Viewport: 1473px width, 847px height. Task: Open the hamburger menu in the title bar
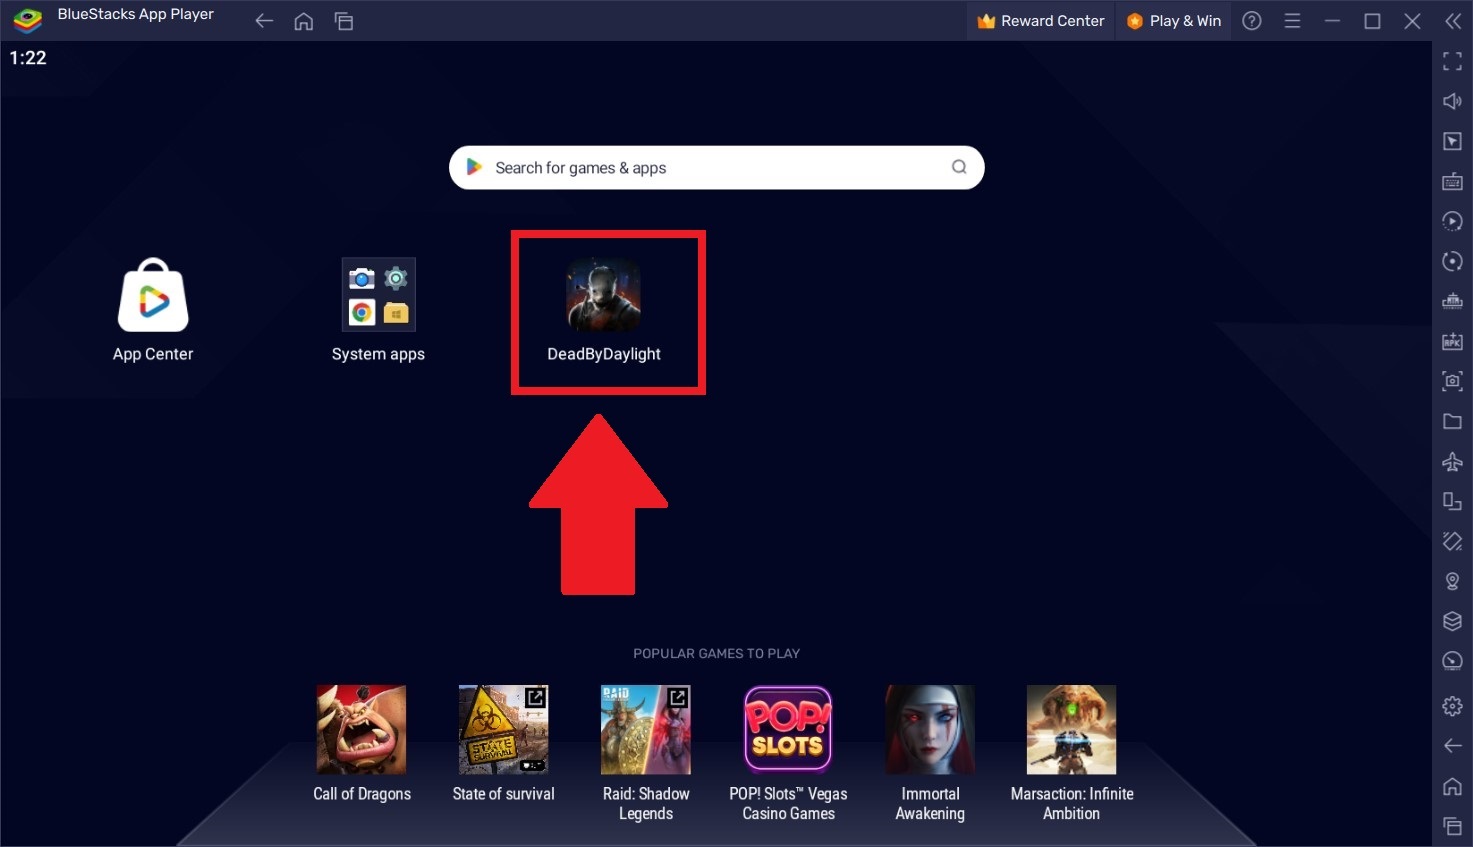(1292, 21)
